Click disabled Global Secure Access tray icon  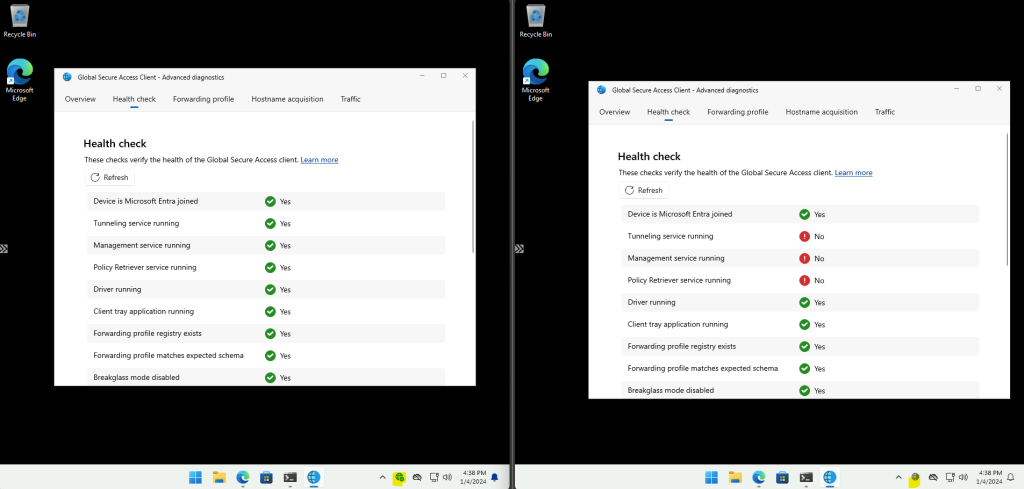[x=916, y=478]
